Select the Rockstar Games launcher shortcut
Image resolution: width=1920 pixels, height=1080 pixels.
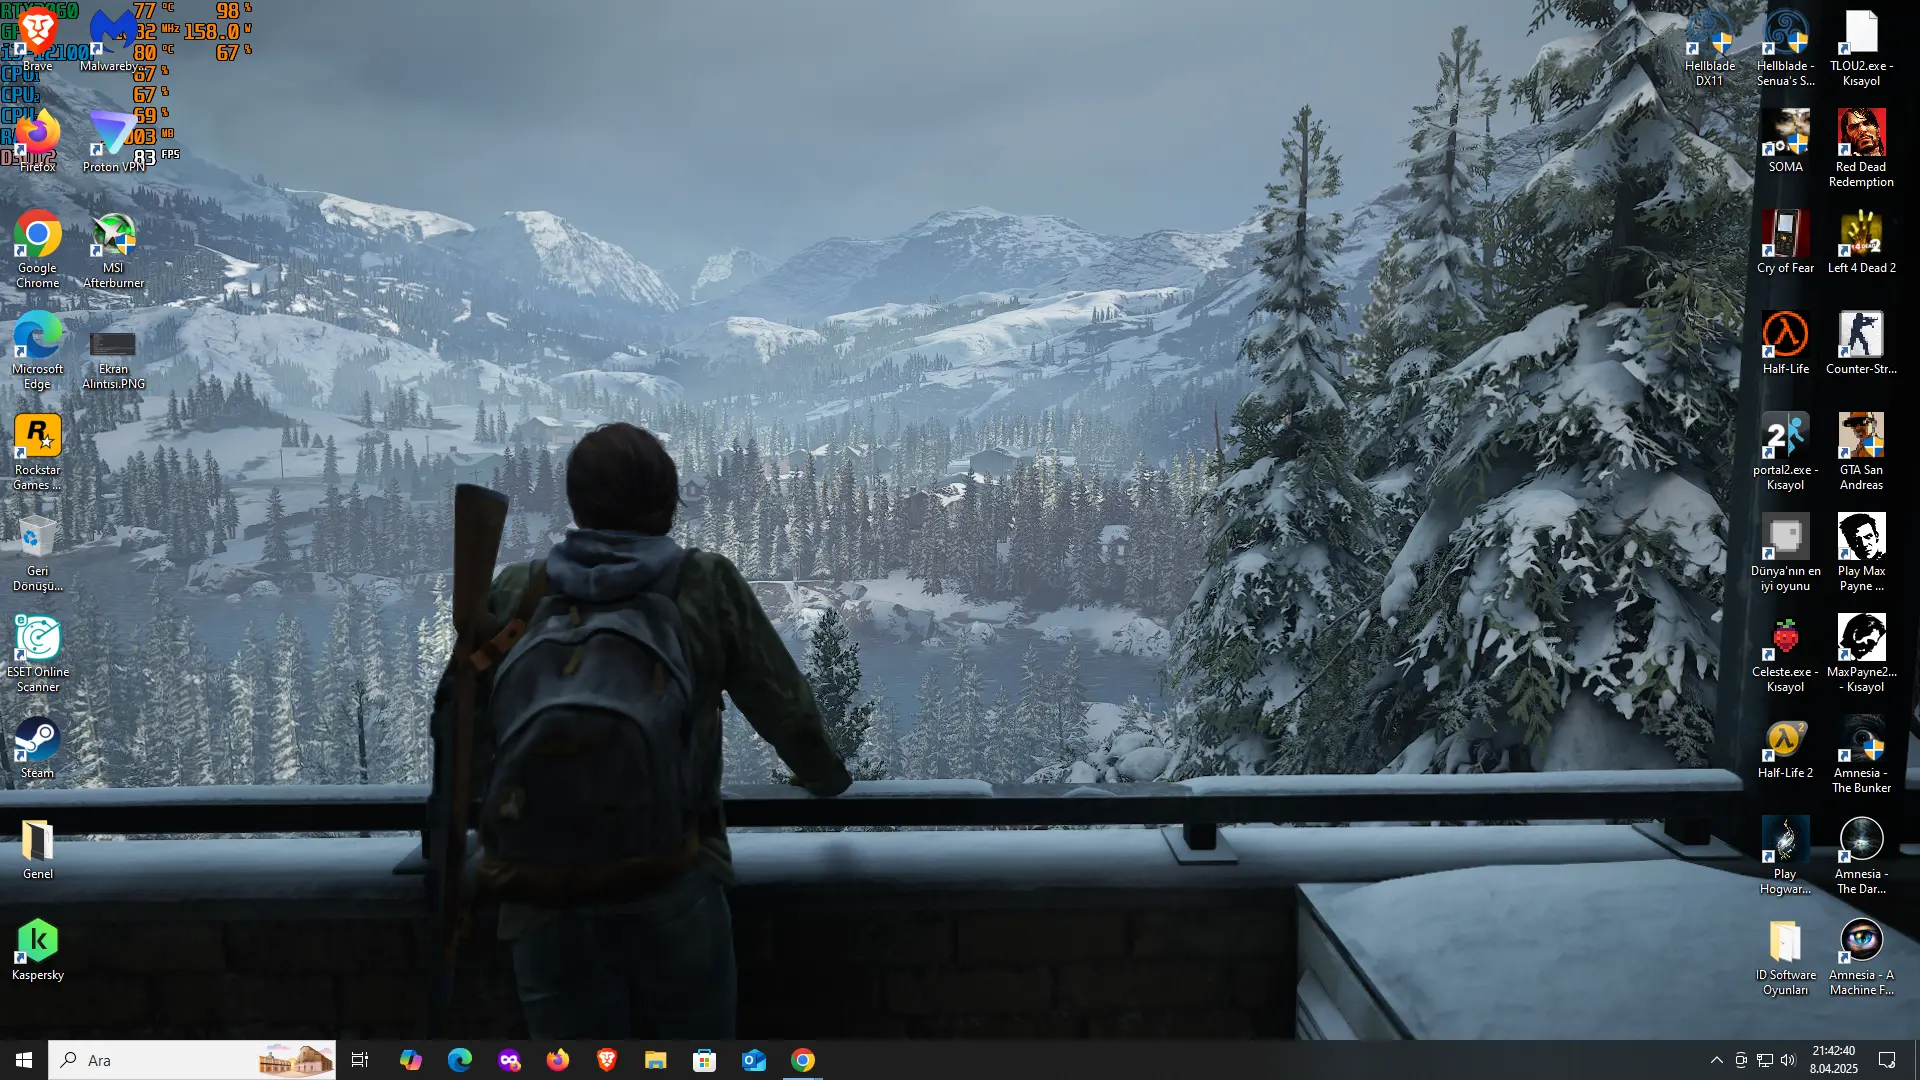(37, 451)
